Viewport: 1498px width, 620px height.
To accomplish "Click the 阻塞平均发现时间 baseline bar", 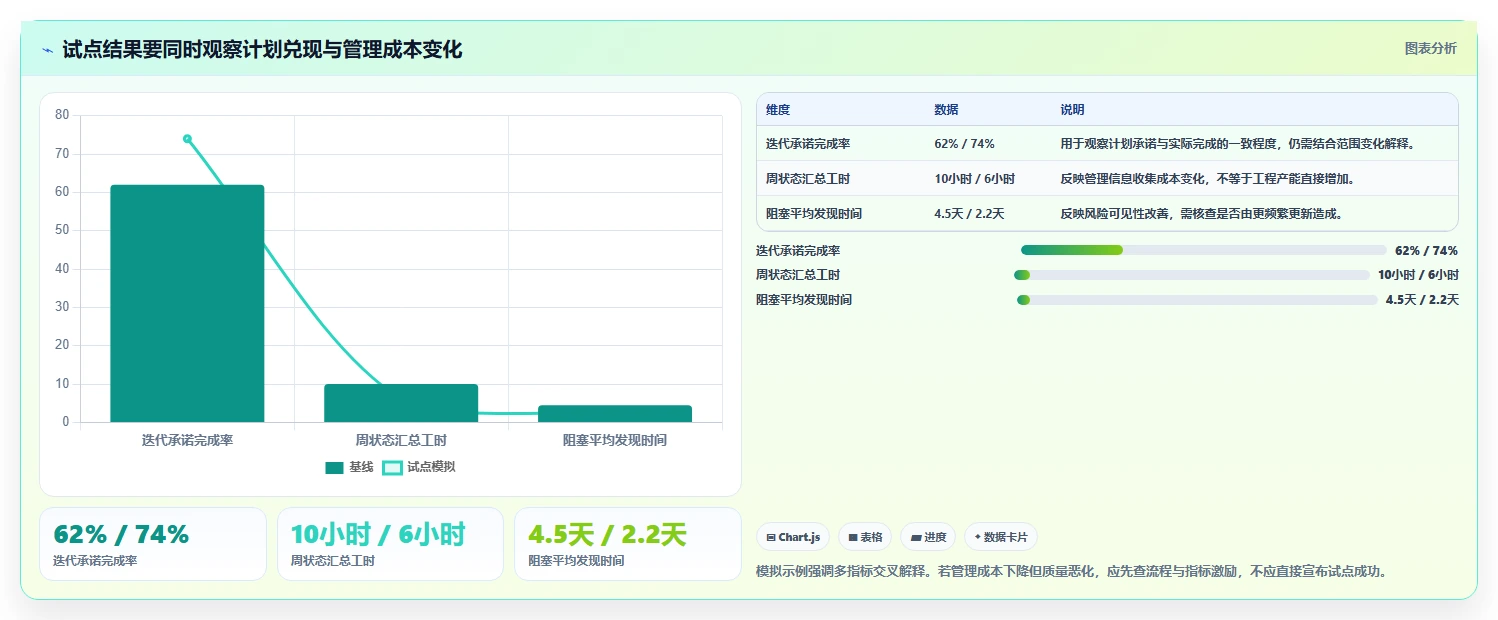I will [615, 414].
